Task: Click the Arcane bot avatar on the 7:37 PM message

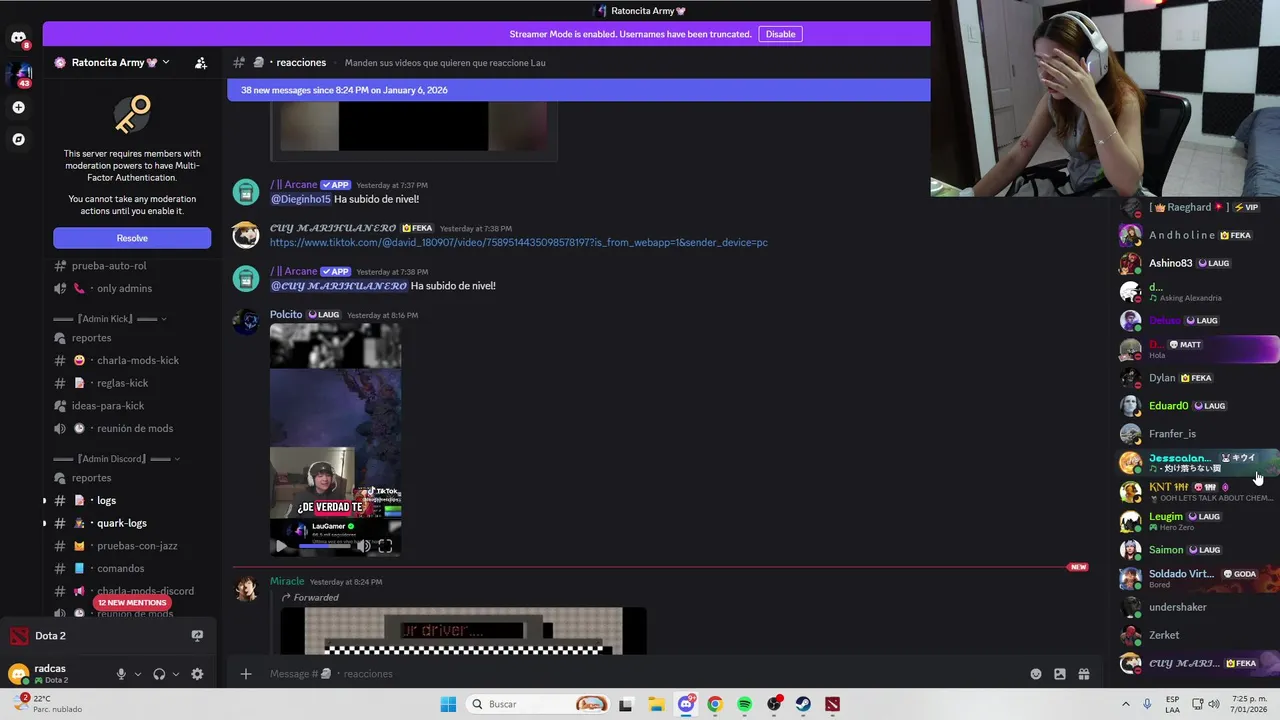Action: pos(246,192)
